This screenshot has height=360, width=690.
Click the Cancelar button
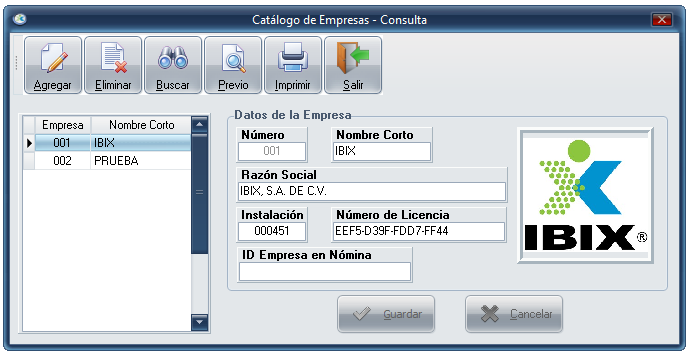[514, 314]
